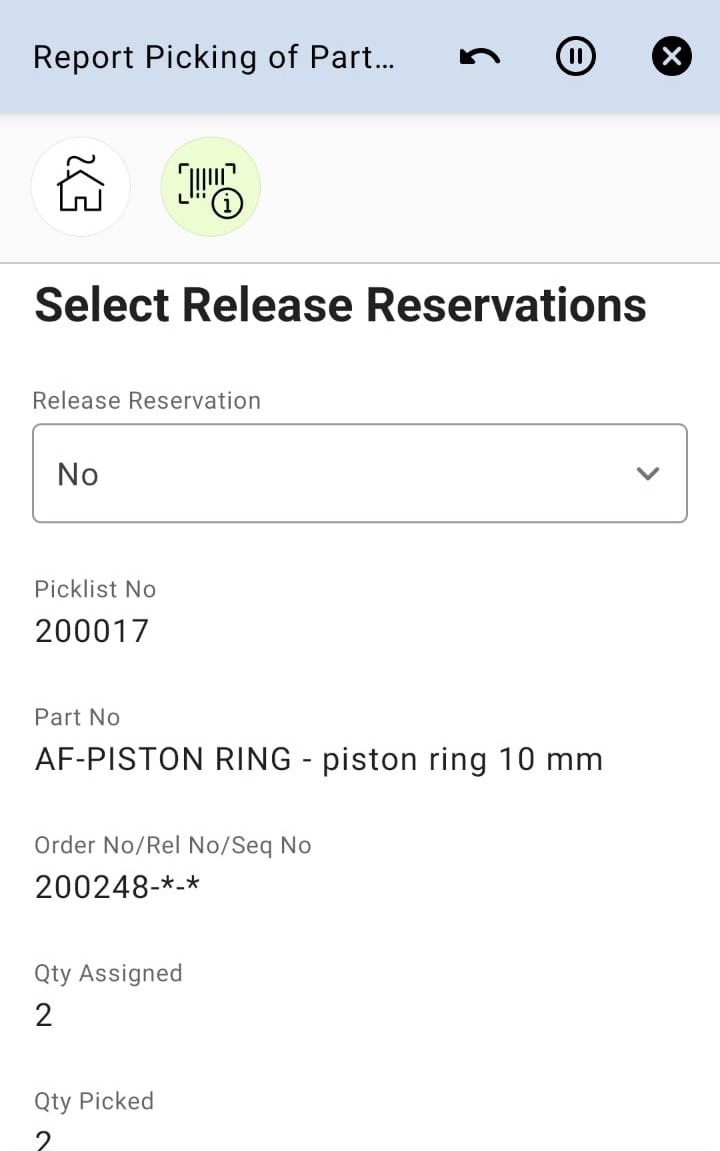
Task: Click the Report Picking of Part title
Action: point(214,57)
